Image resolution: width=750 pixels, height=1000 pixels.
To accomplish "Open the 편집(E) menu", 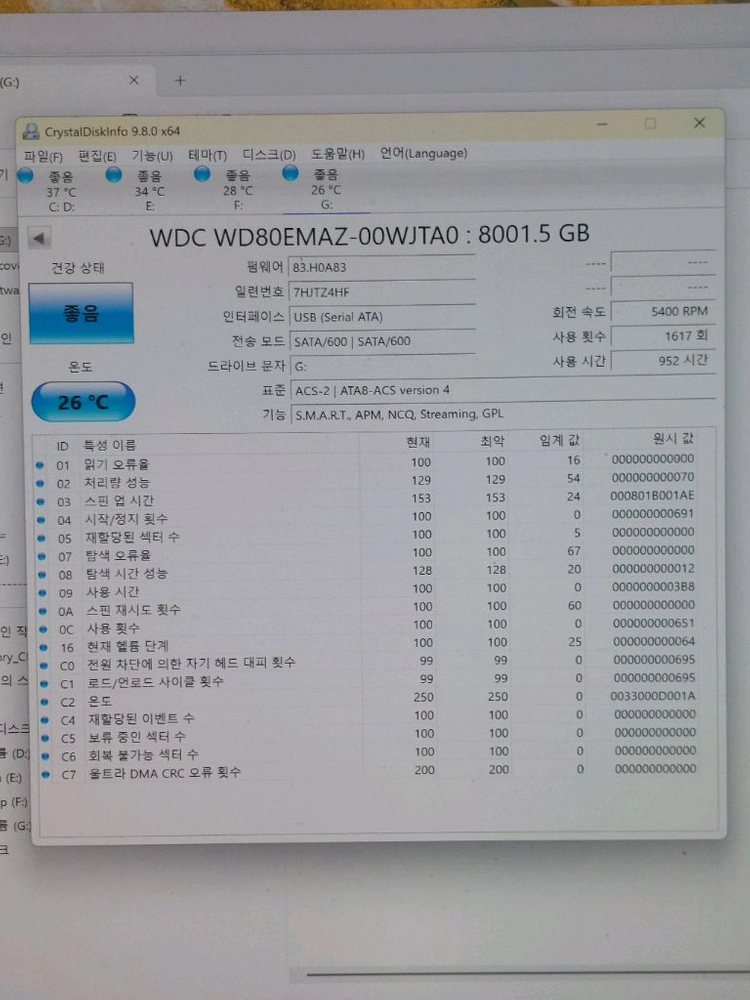I will coord(97,156).
